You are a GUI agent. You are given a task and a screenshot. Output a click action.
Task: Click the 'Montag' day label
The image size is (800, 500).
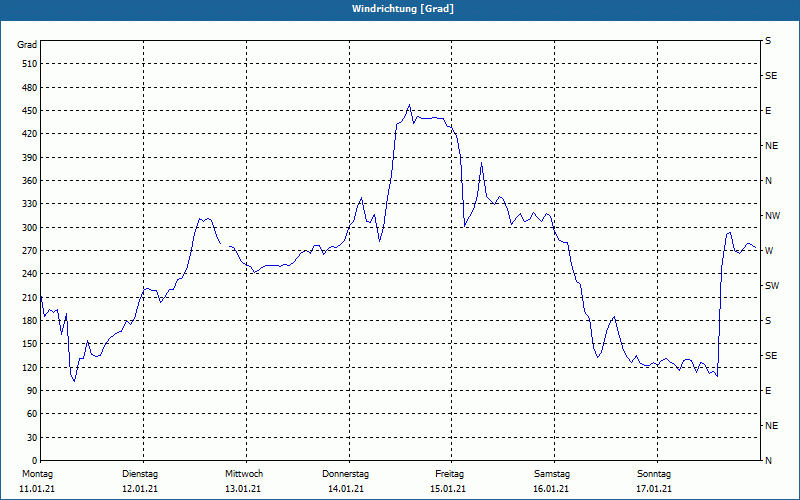(37, 474)
